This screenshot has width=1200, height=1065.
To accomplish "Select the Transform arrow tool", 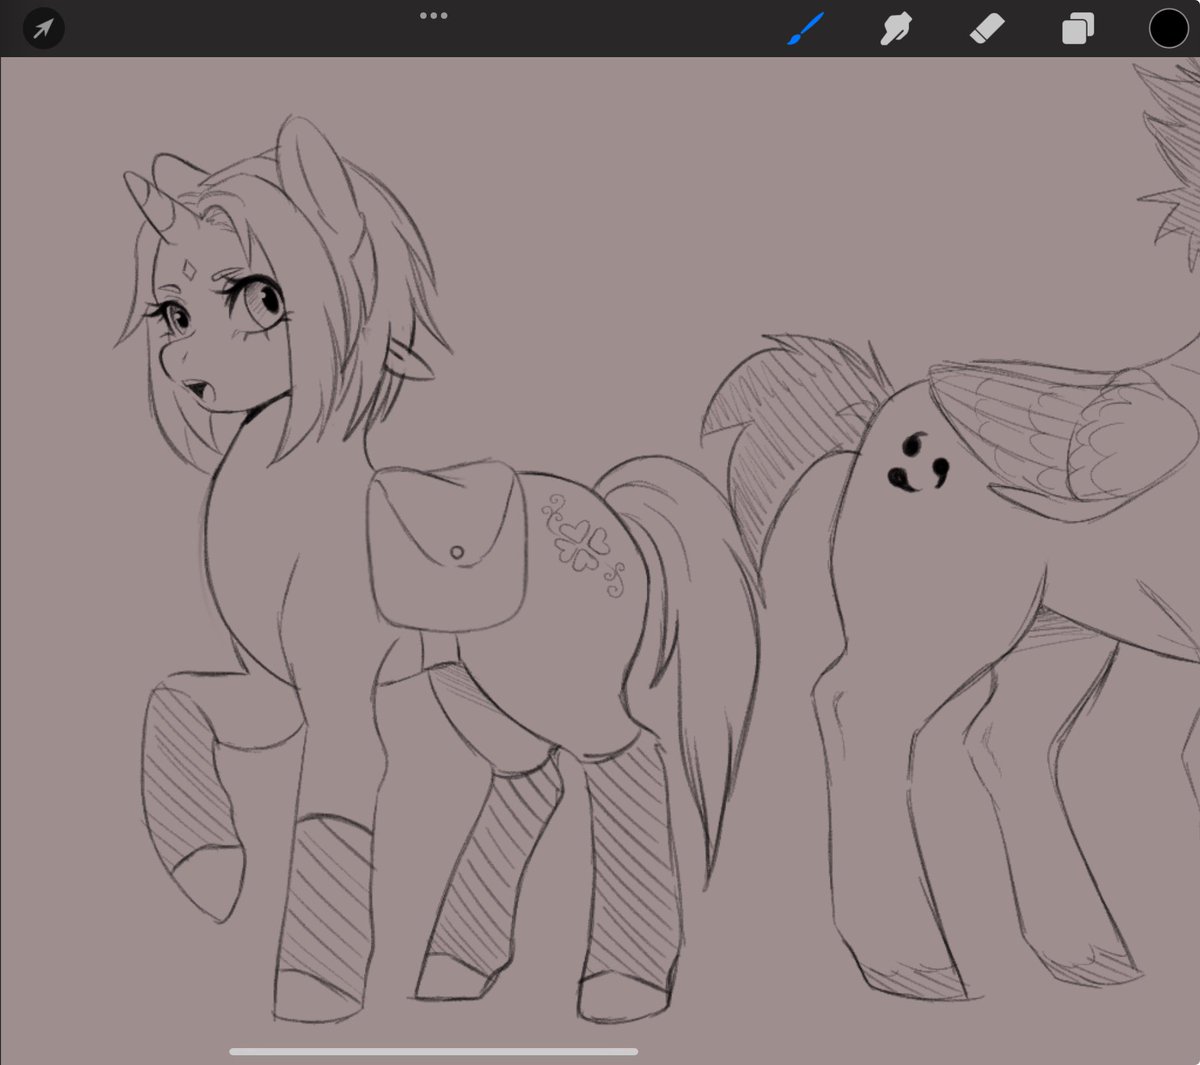I will click(x=43, y=29).
